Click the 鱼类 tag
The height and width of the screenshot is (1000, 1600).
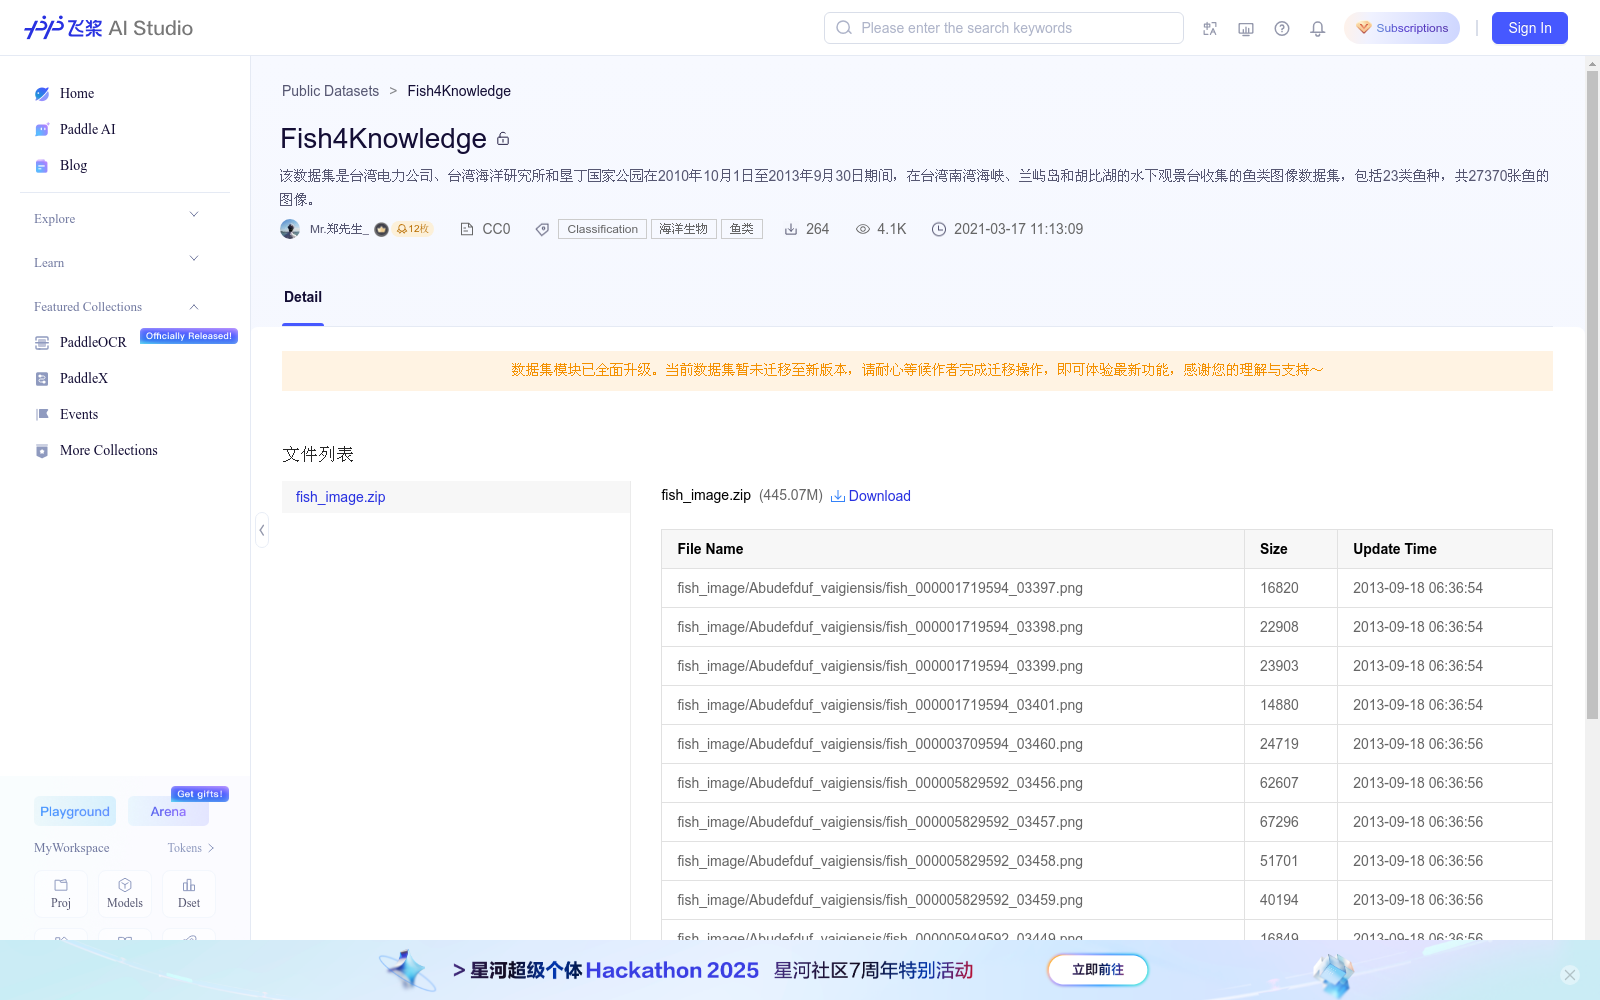point(742,229)
